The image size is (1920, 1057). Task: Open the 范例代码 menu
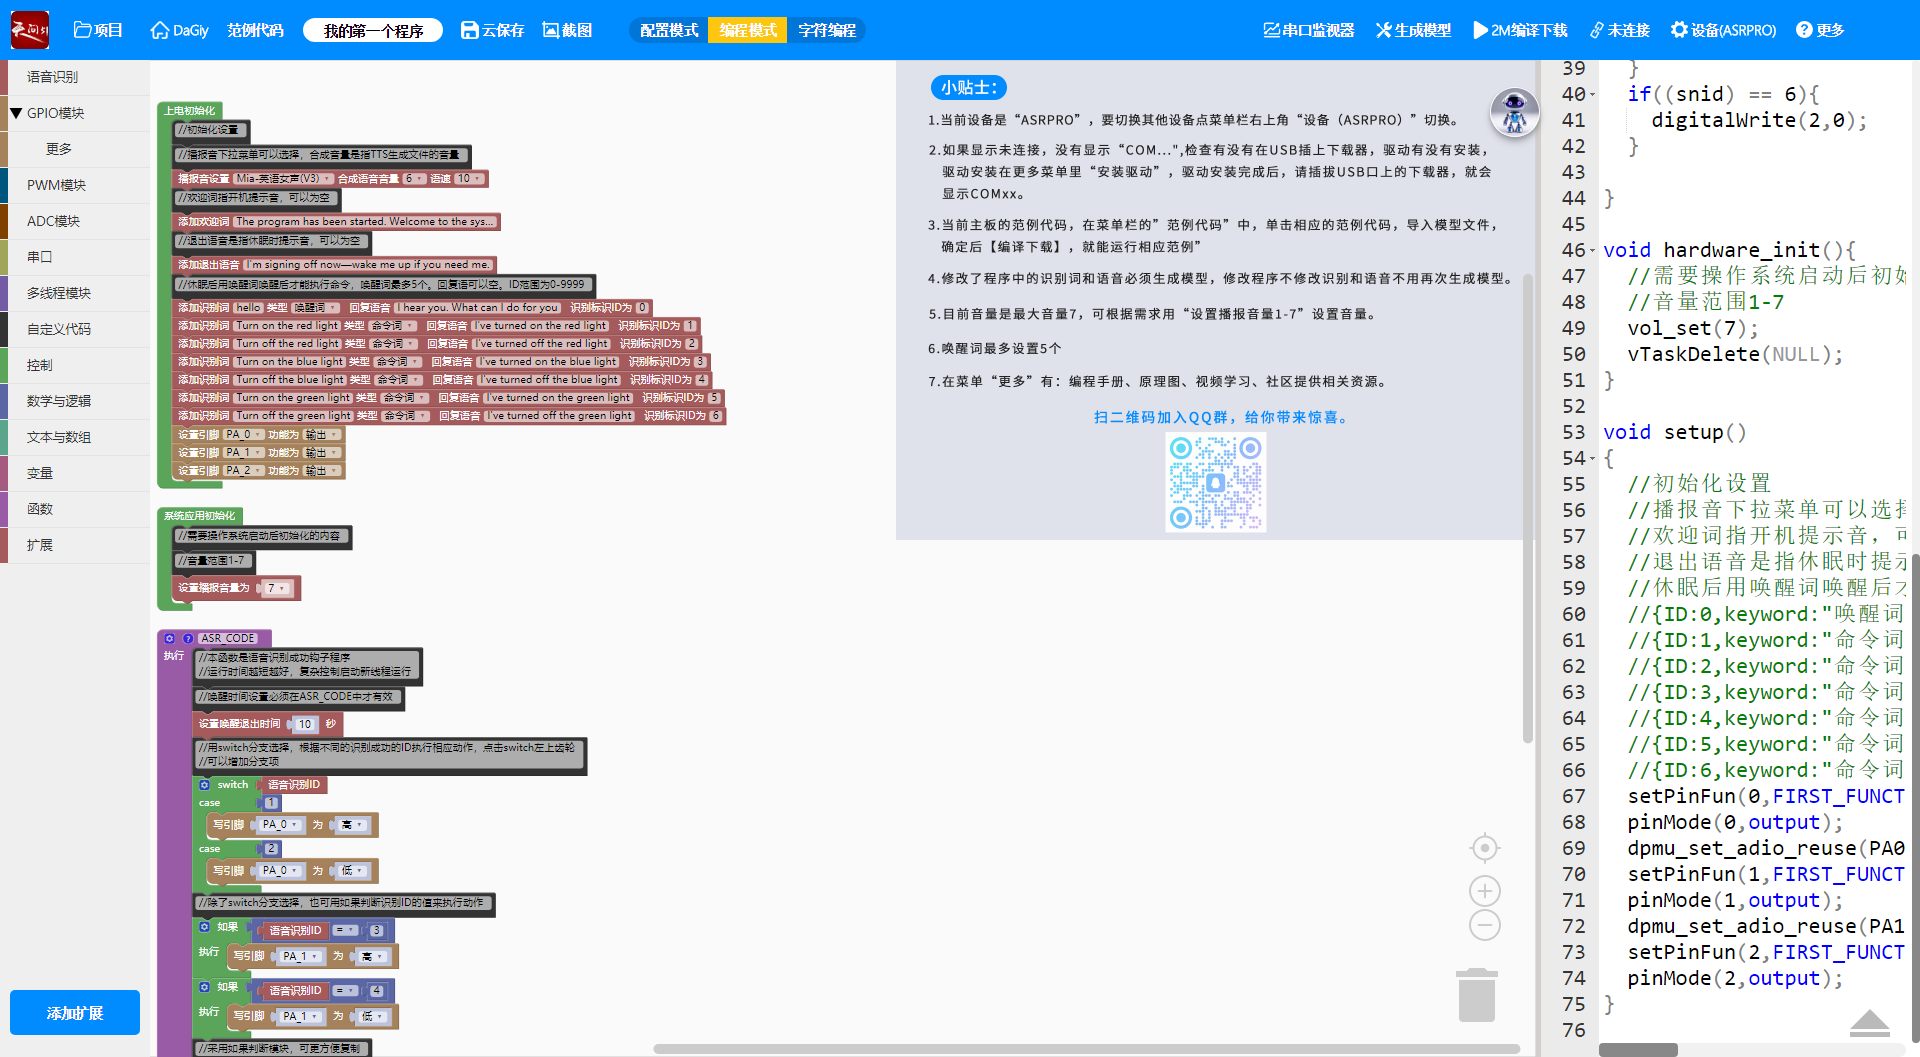click(x=255, y=30)
